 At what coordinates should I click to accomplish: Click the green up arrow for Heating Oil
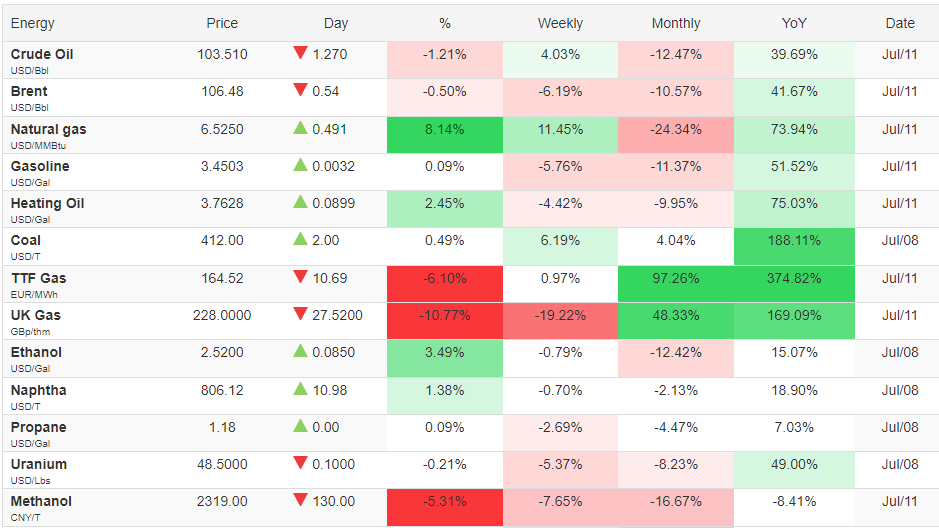[300, 202]
